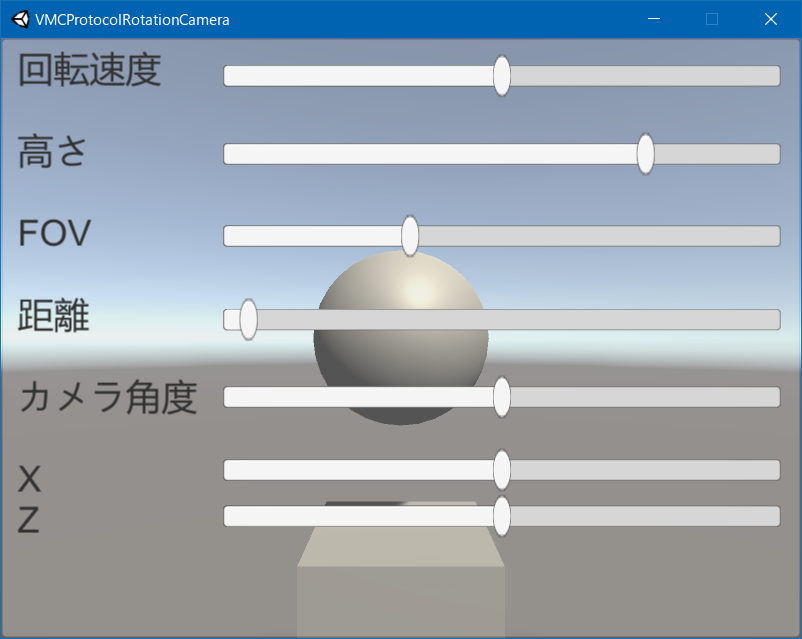Click the FOV slider handle
This screenshot has height=639, width=802.
coord(409,236)
